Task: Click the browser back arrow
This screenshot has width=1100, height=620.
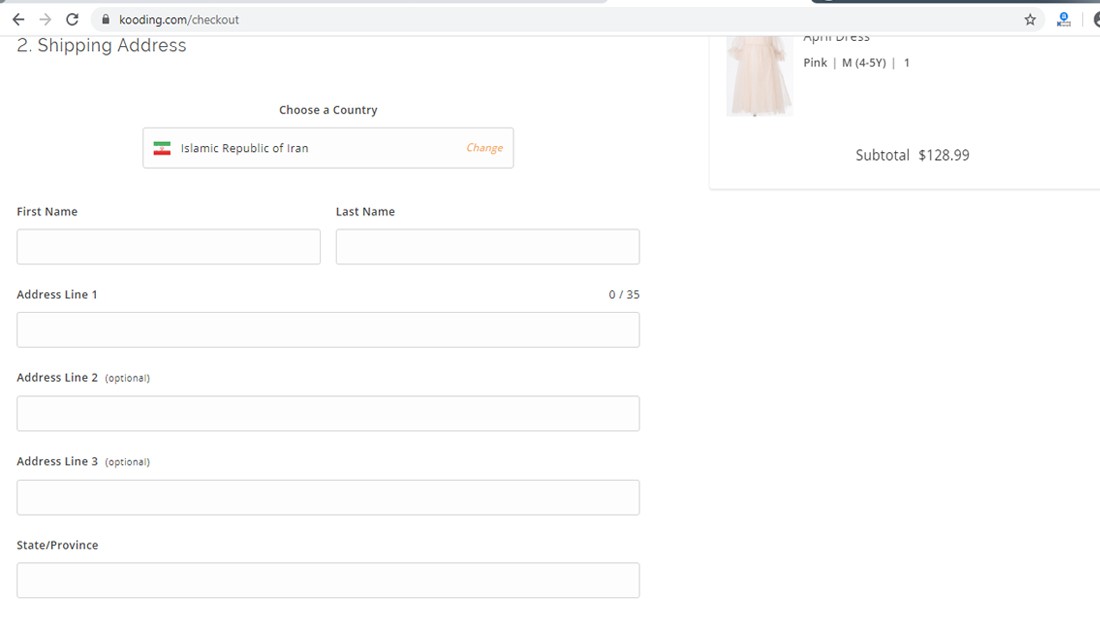Action: [18, 20]
